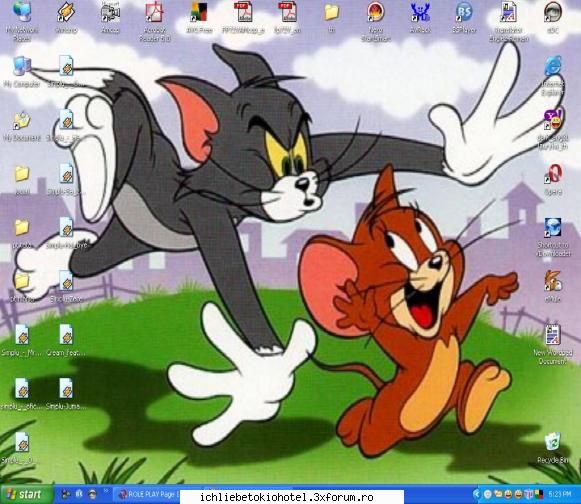Viewport: 581px width, 504px height.
Task: Click the first Quick Launch icon beside Start
Action: click(66, 494)
